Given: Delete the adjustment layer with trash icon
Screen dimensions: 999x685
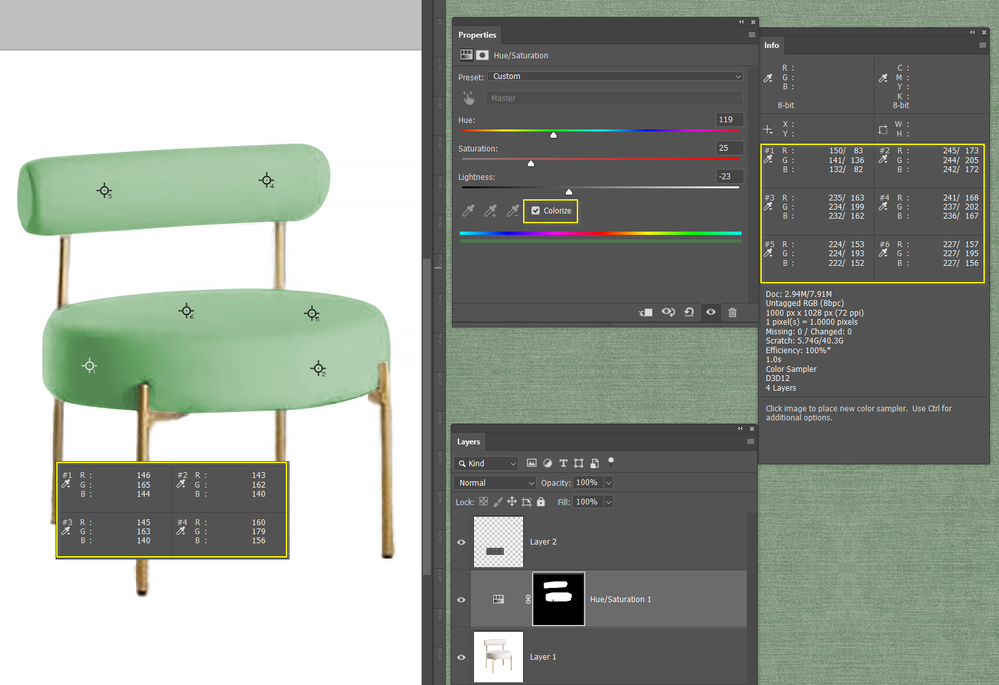Looking at the screenshot, I should point(733,312).
